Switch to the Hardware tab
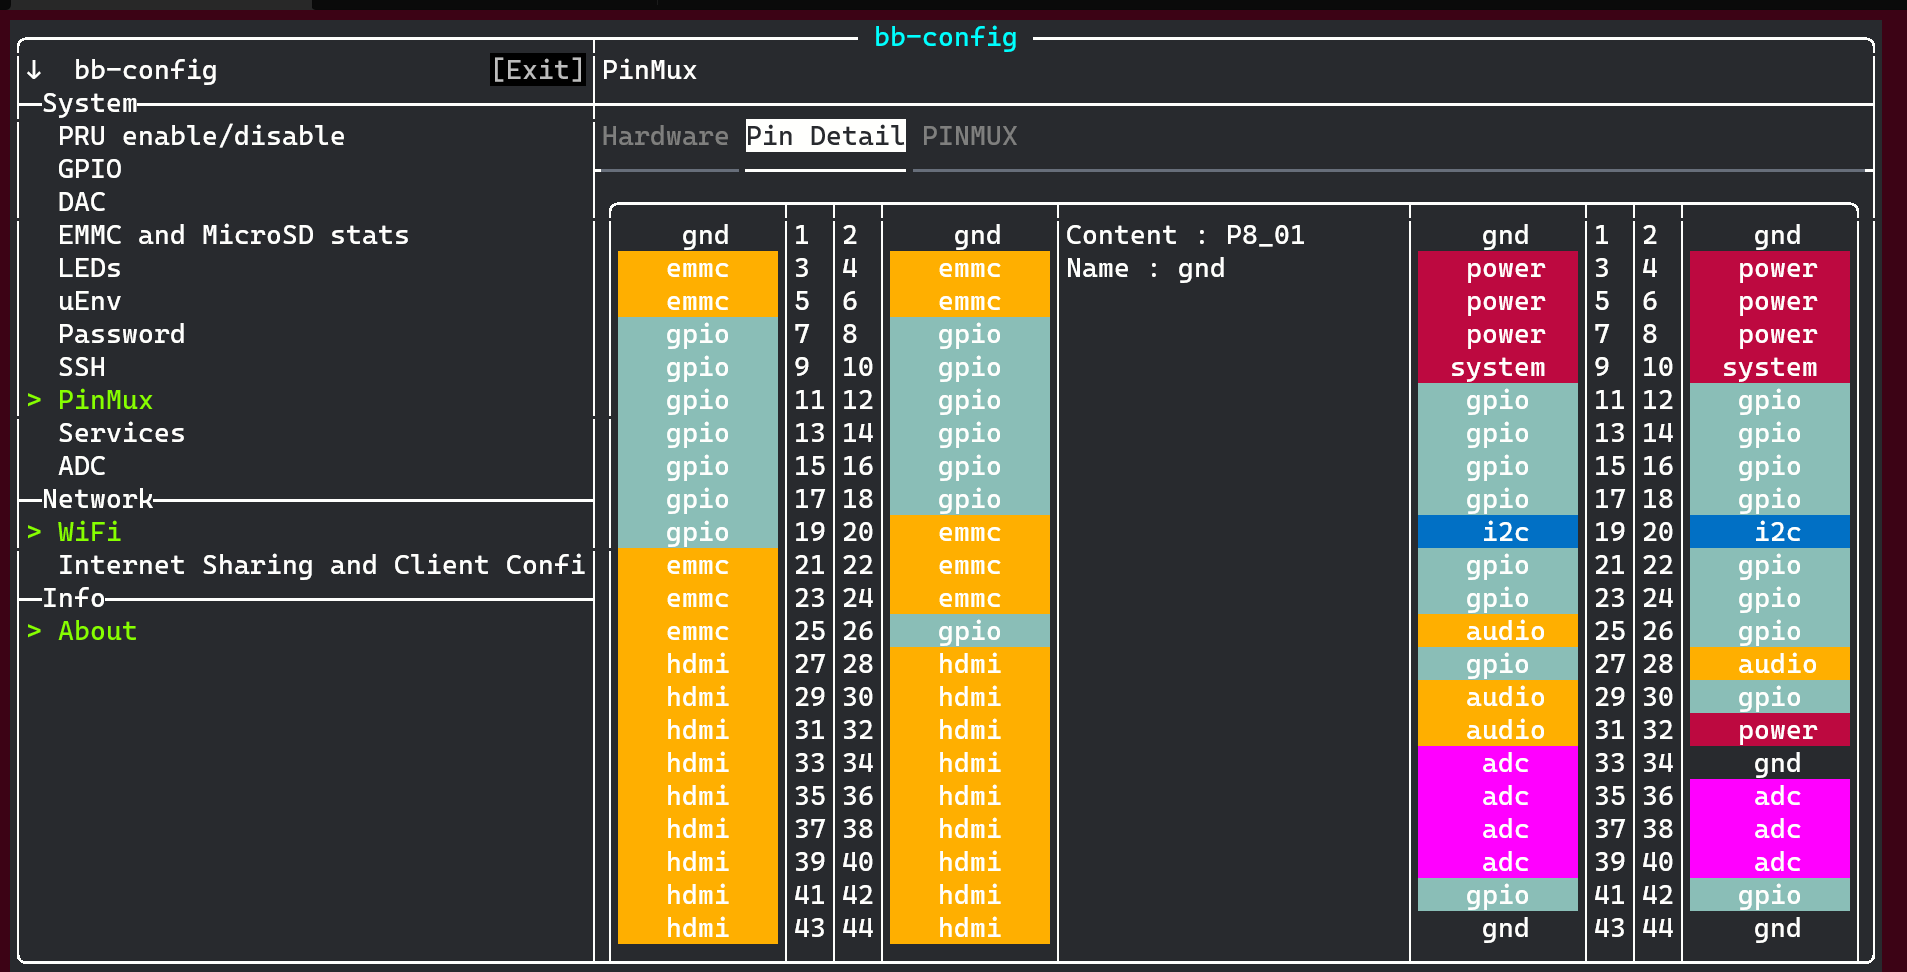The height and width of the screenshot is (972, 1907). [x=664, y=136]
